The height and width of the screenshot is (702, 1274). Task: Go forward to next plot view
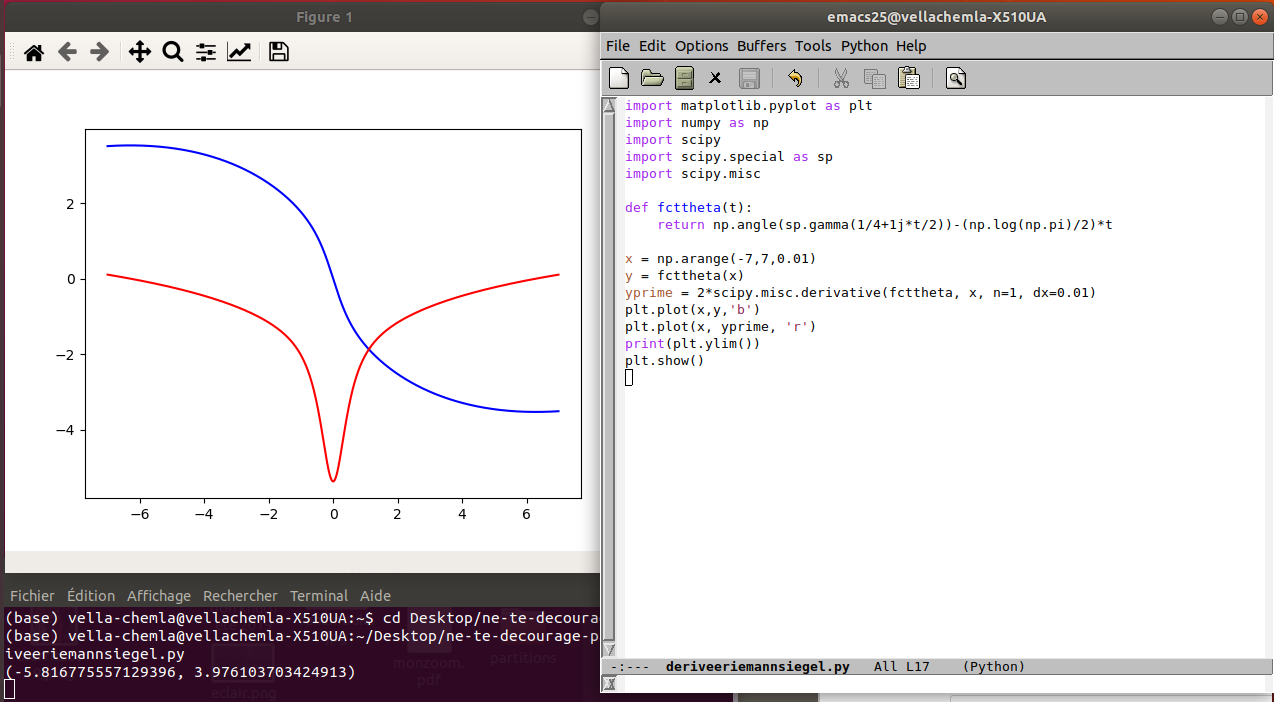(x=99, y=52)
